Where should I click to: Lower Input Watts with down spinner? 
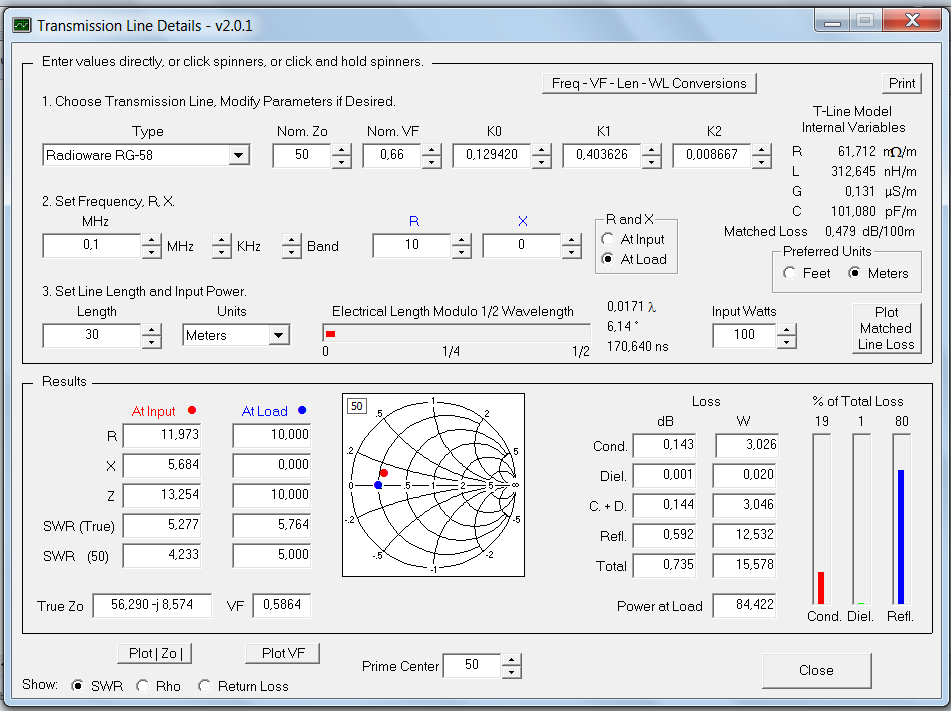[787, 342]
